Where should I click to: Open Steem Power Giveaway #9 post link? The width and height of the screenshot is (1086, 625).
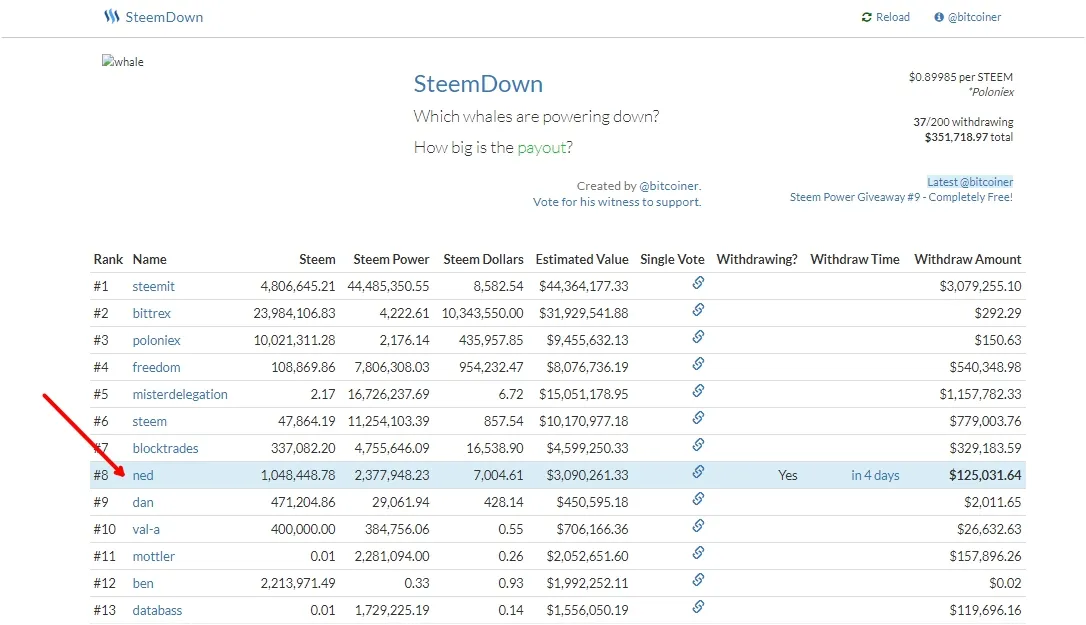[901, 197]
